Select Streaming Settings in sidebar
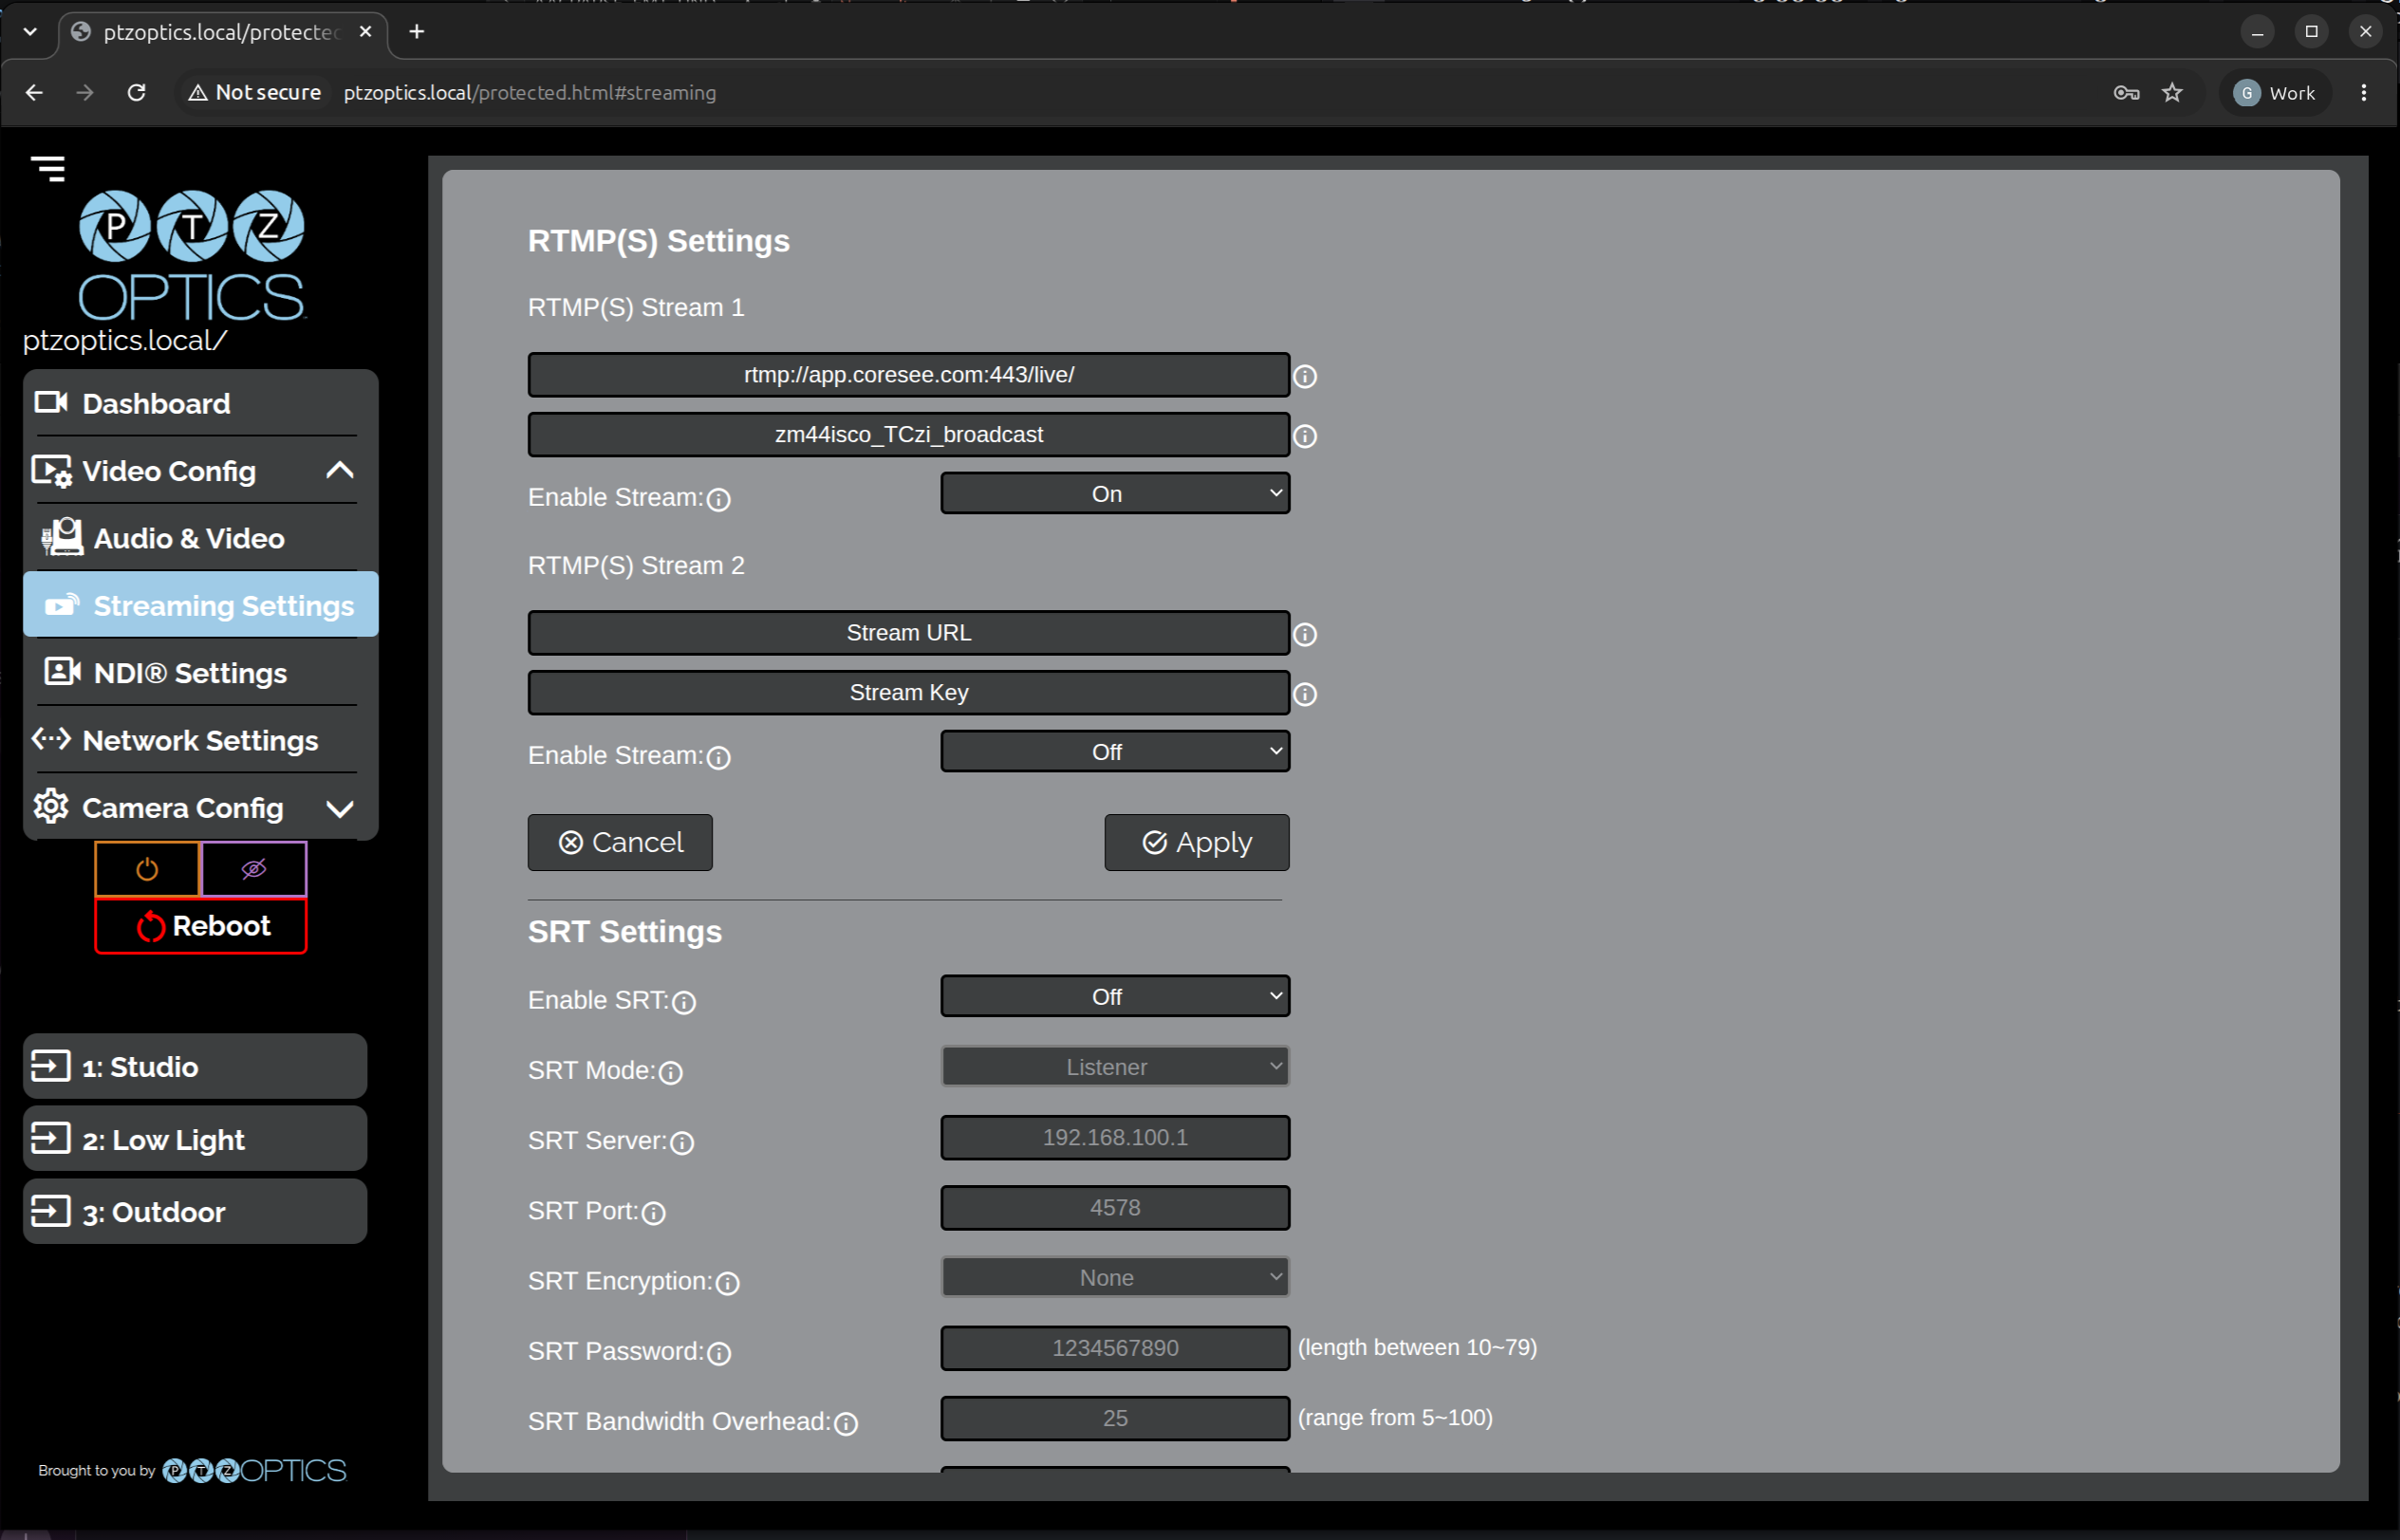Viewport: 2400px width, 1540px height. point(200,605)
